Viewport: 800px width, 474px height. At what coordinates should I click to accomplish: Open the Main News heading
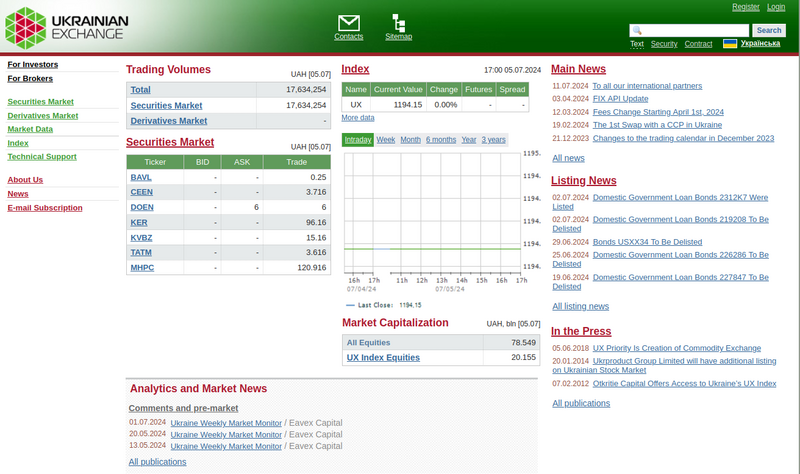pos(578,69)
